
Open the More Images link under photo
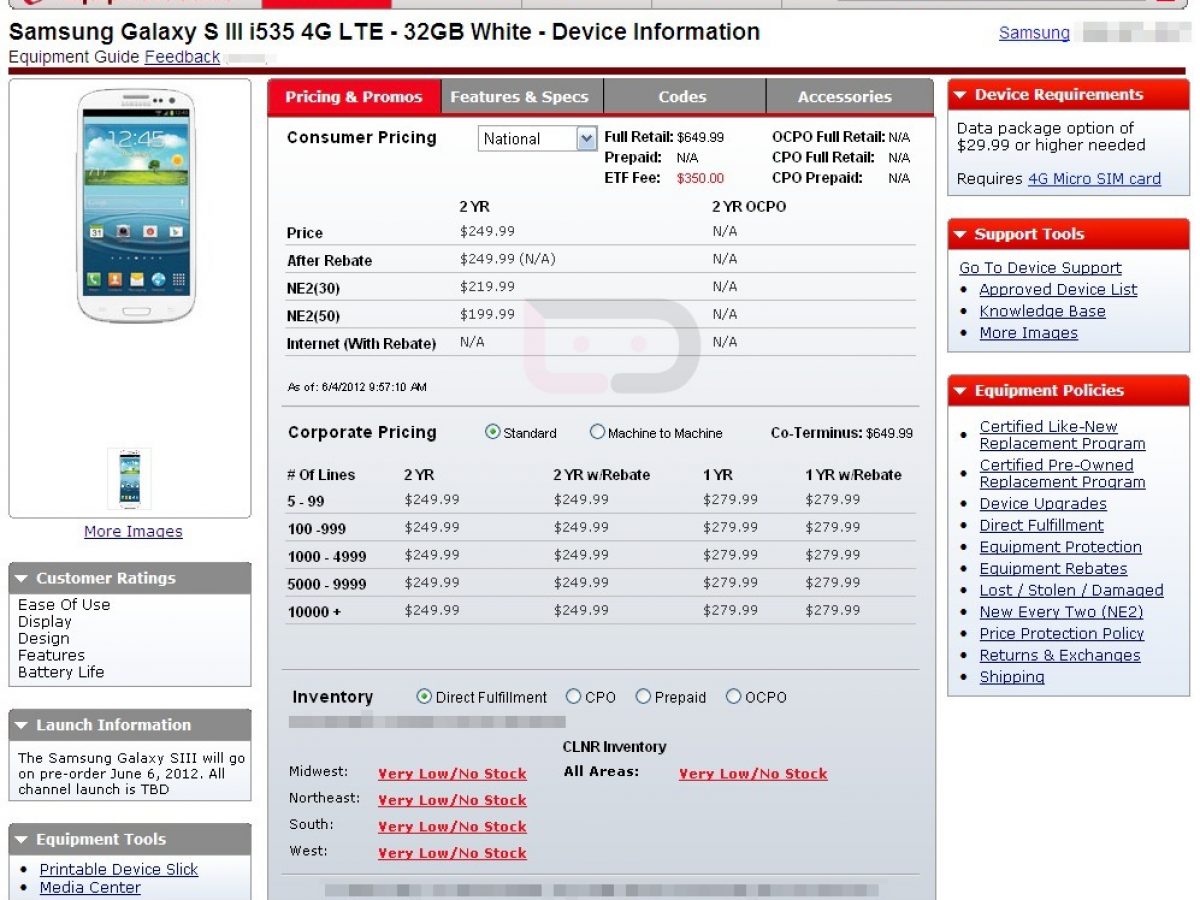[133, 532]
